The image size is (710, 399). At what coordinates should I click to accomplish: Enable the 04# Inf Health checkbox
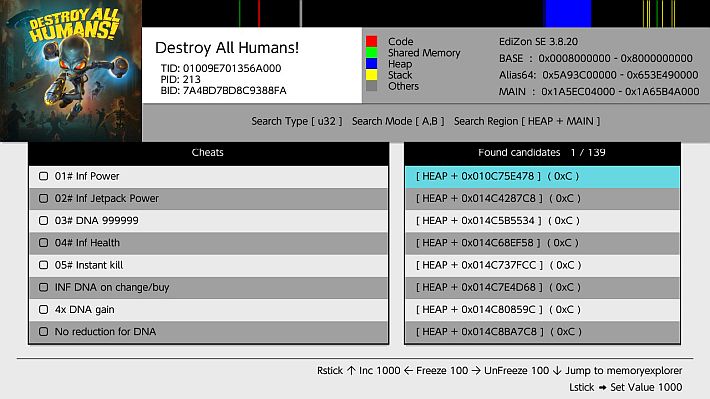click(43, 243)
